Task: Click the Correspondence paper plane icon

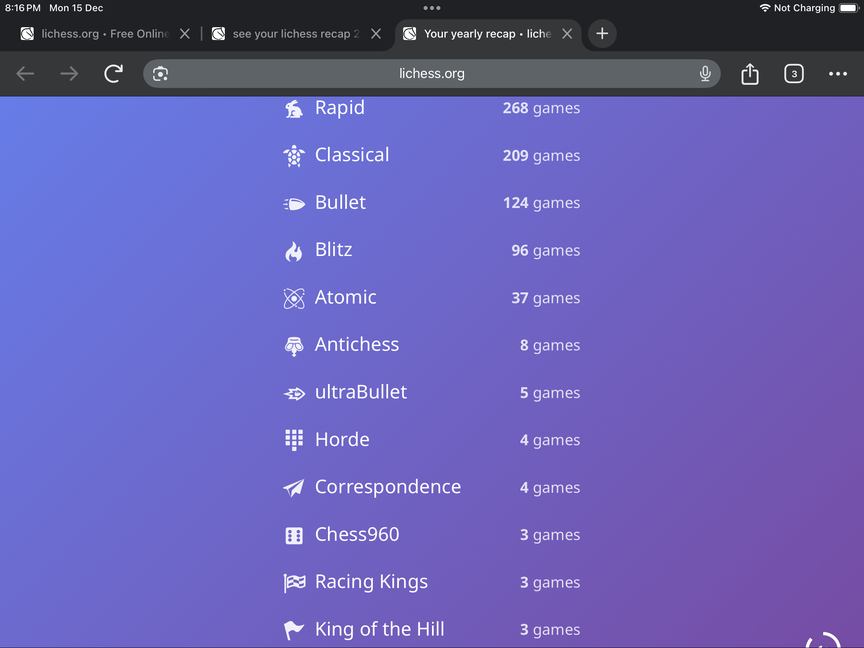Action: pyautogui.click(x=294, y=488)
